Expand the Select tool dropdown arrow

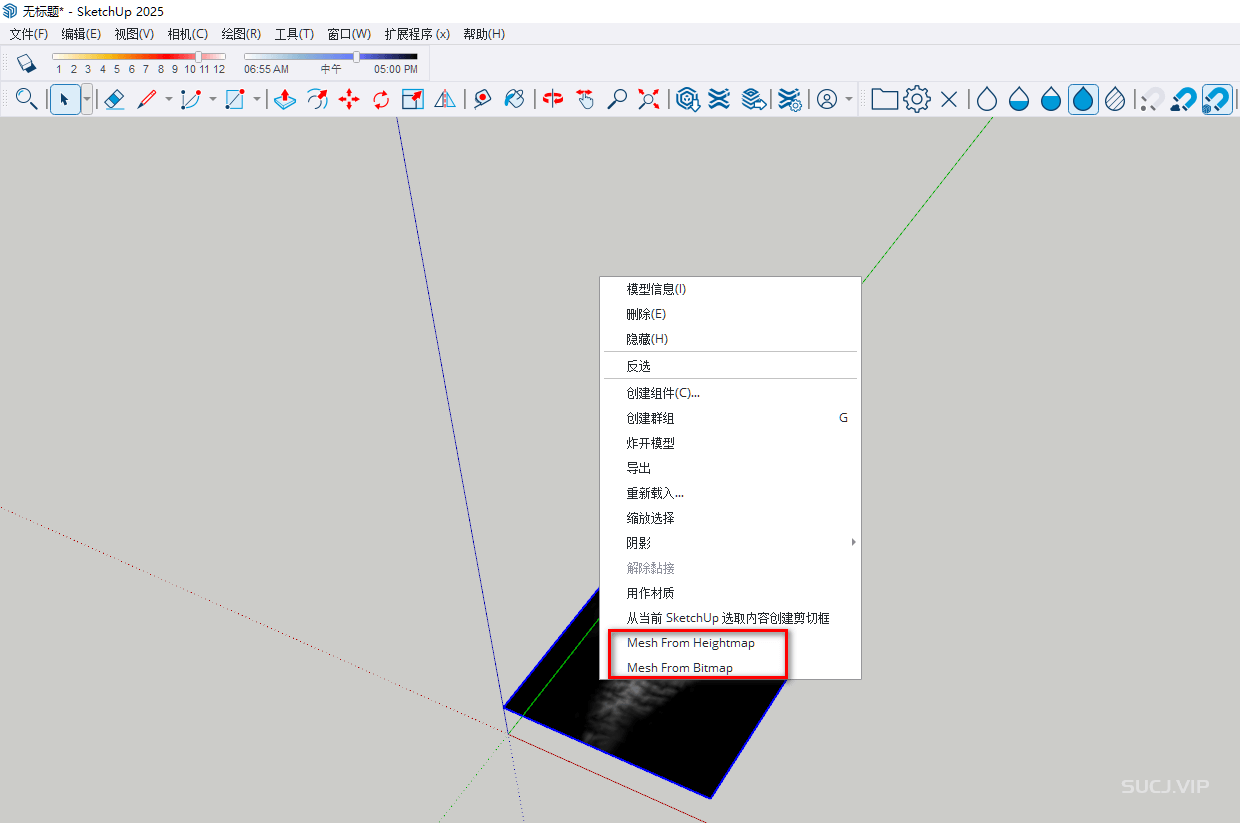pyautogui.click(x=87, y=99)
